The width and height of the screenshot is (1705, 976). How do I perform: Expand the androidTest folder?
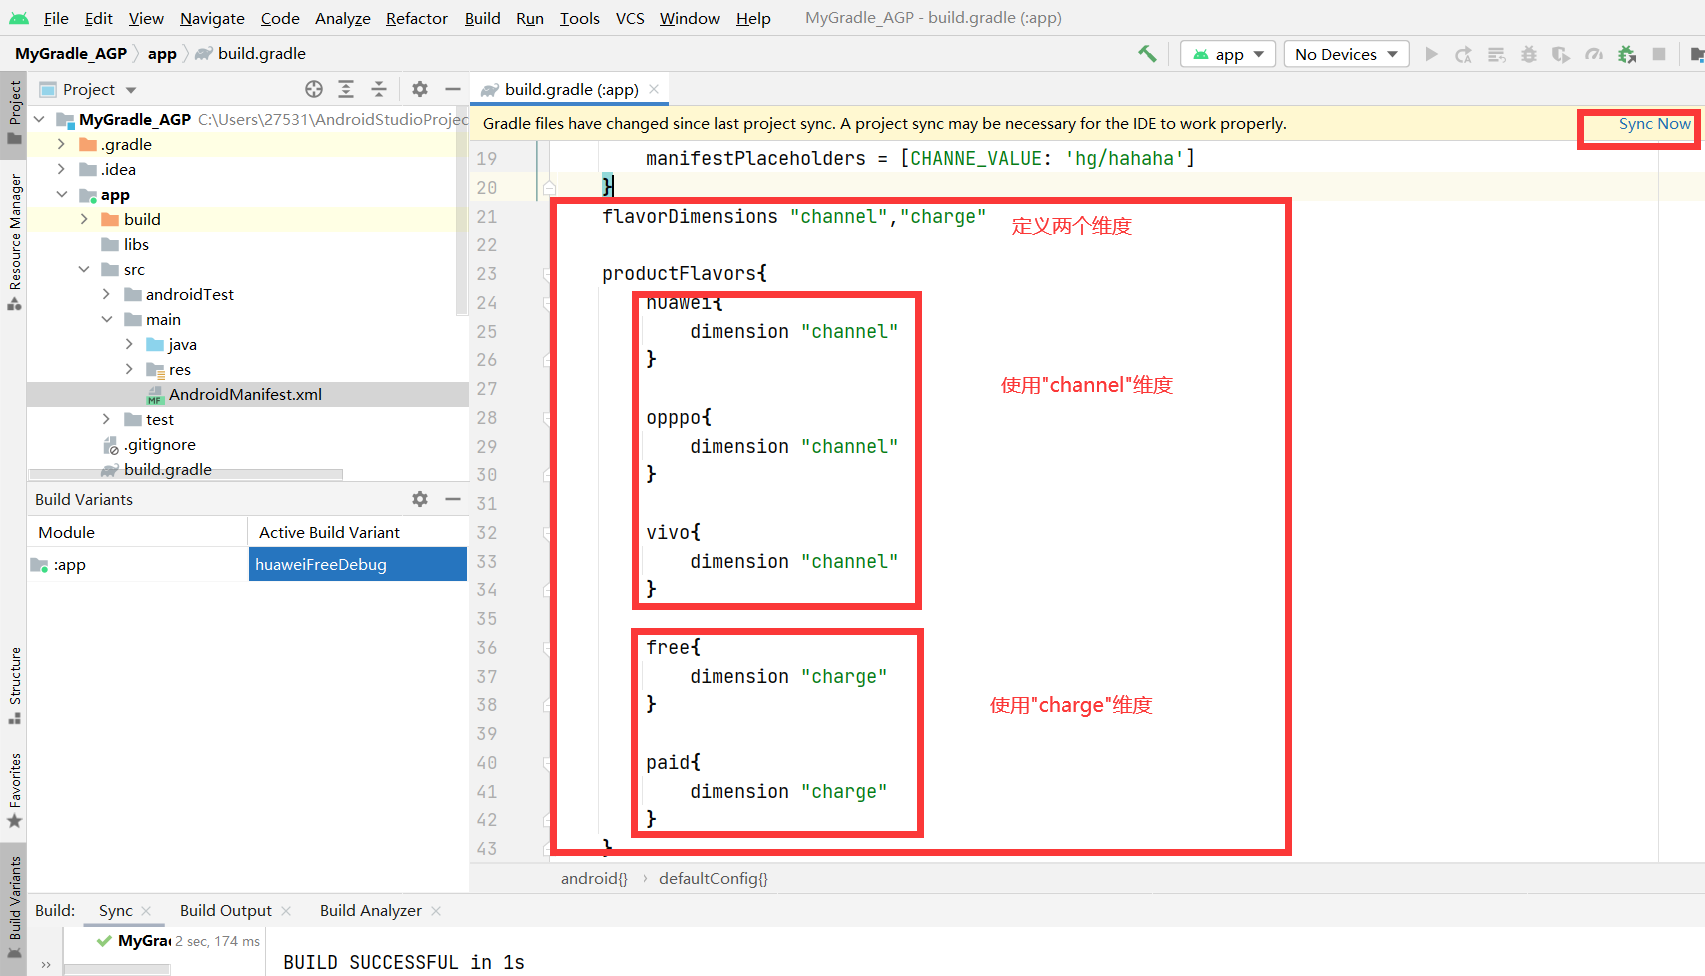click(106, 294)
